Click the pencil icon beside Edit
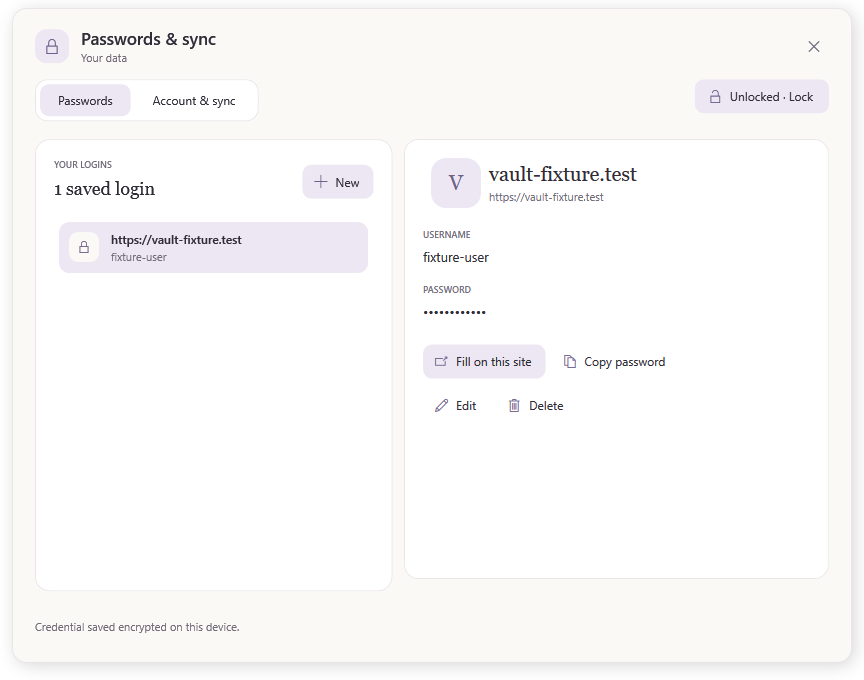Viewport: 864px width, 680px height. 441,406
